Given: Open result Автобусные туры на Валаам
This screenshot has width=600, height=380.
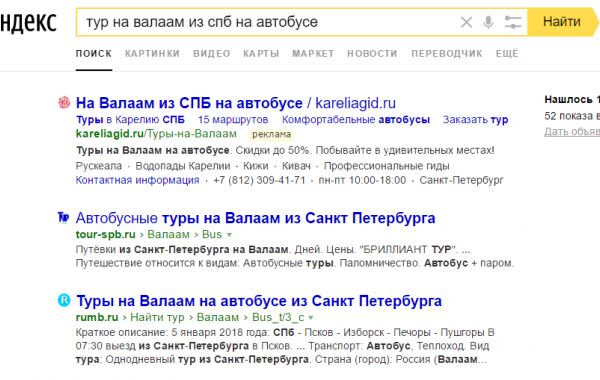Looking at the screenshot, I should (256, 218).
